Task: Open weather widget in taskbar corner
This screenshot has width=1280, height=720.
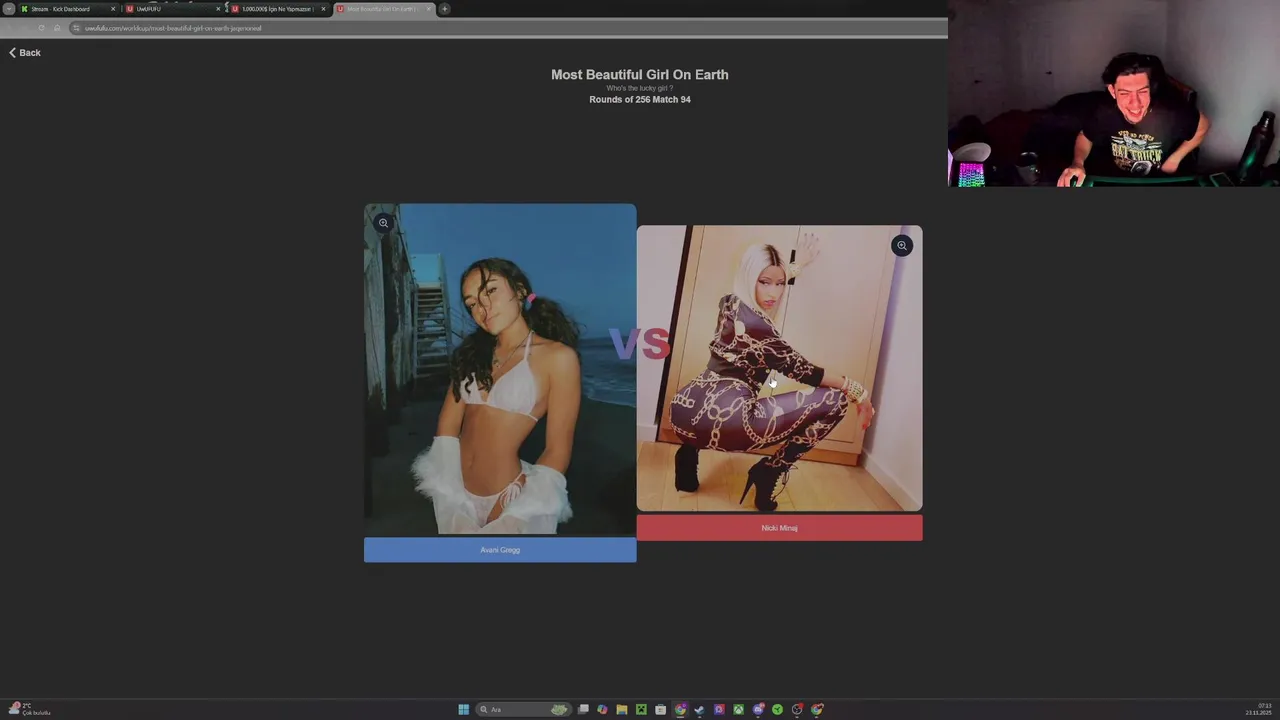Action: pos(28,710)
